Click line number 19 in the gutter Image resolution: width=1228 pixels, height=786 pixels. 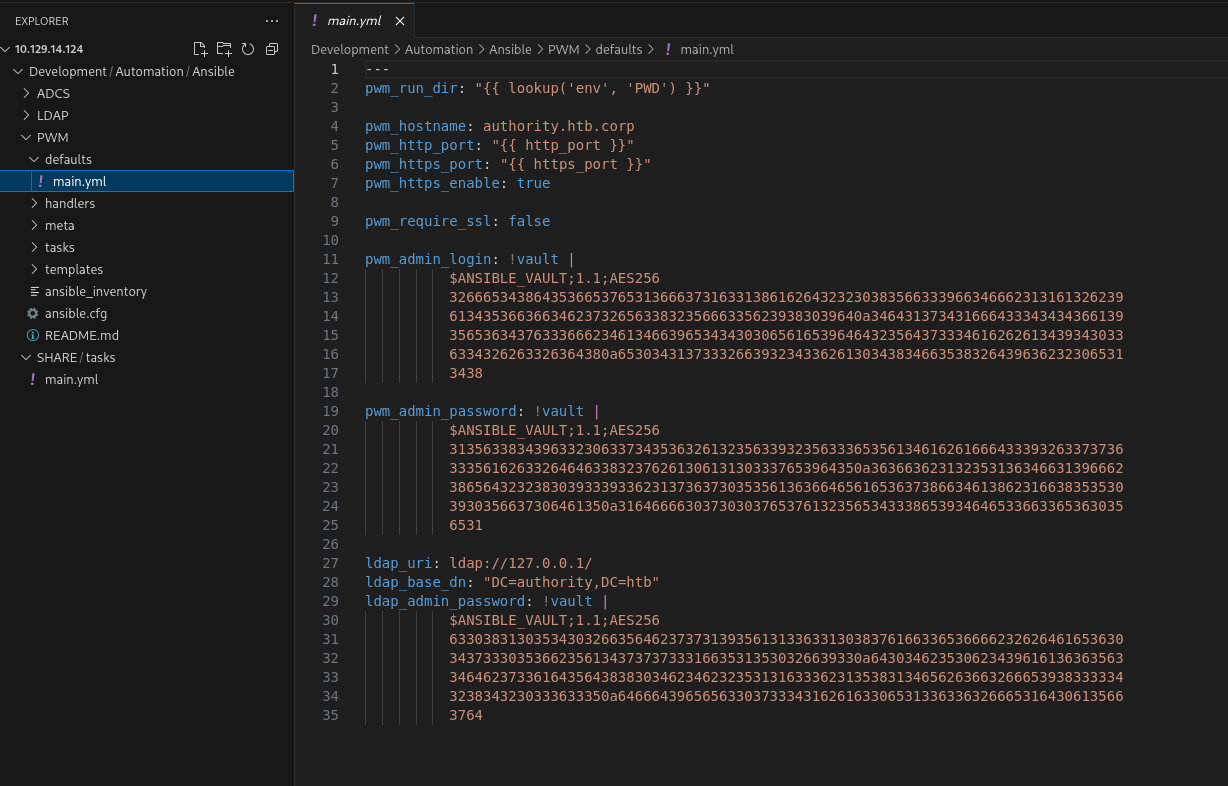pos(331,411)
